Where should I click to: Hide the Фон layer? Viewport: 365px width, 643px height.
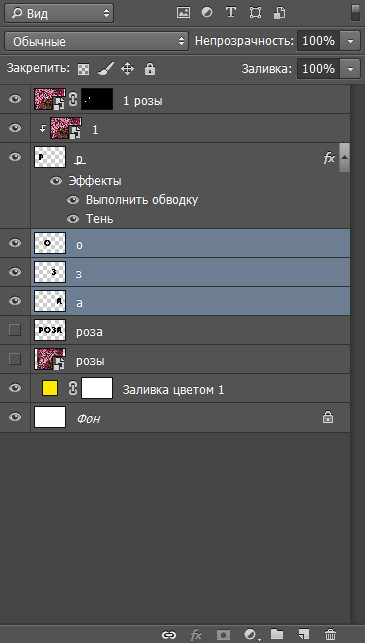pyautogui.click(x=15, y=417)
